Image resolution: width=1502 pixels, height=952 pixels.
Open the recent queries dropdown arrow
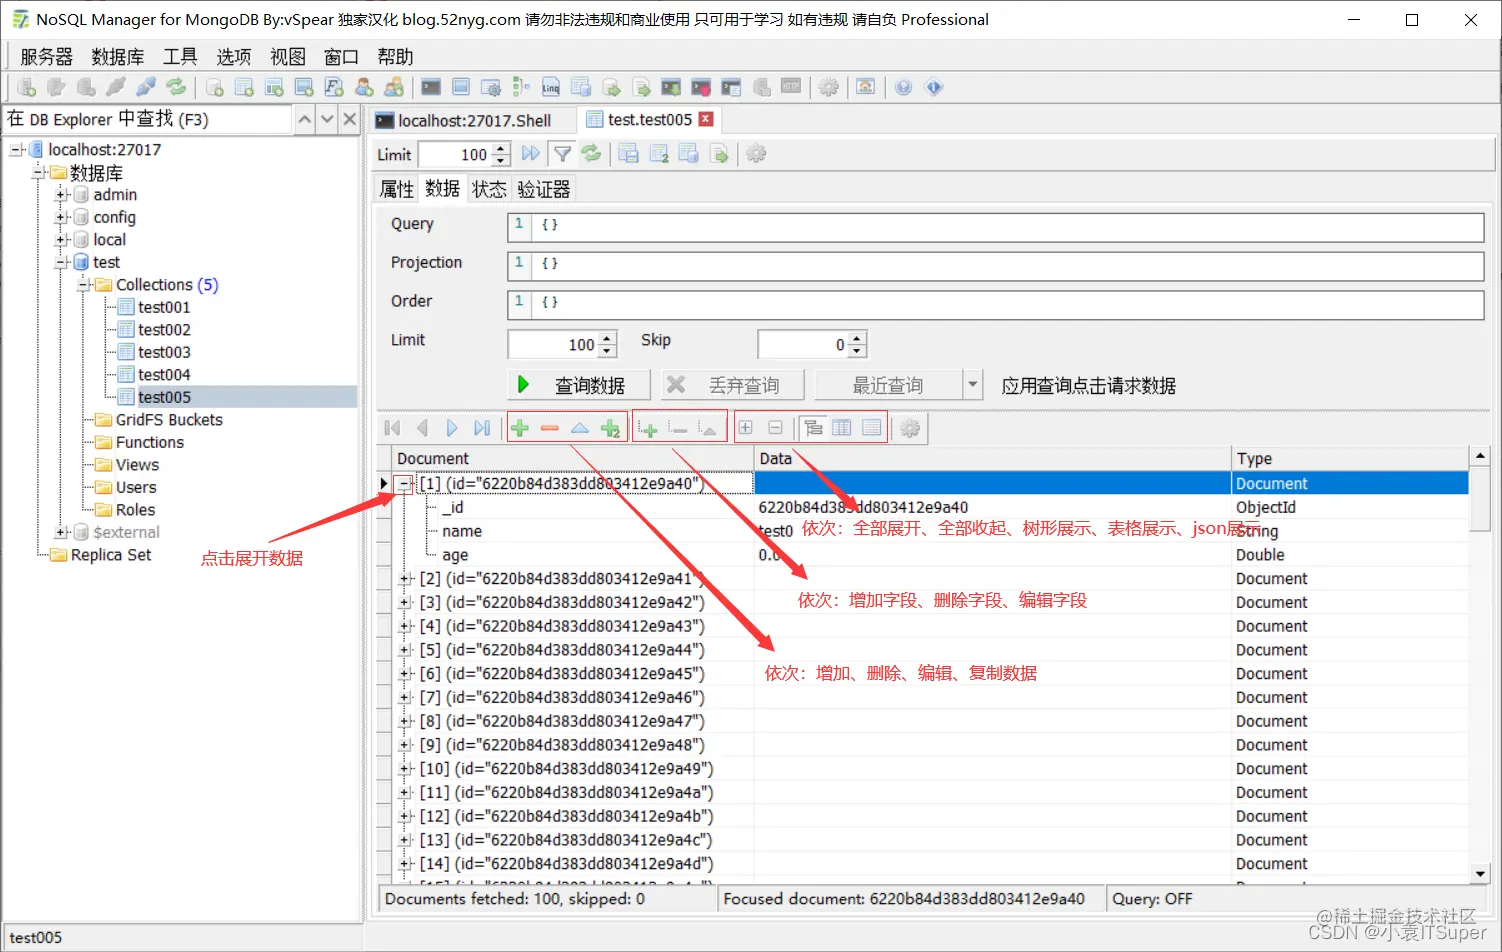(x=973, y=385)
